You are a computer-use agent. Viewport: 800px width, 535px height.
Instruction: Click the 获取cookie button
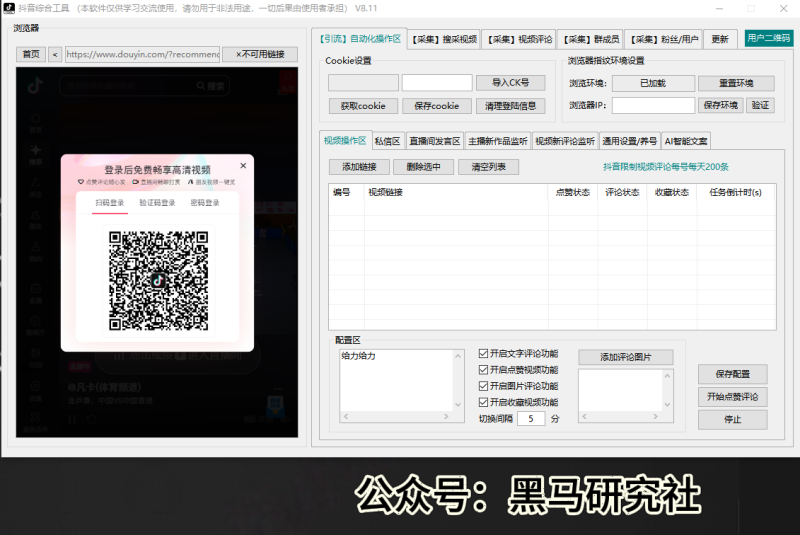tap(363, 106)
